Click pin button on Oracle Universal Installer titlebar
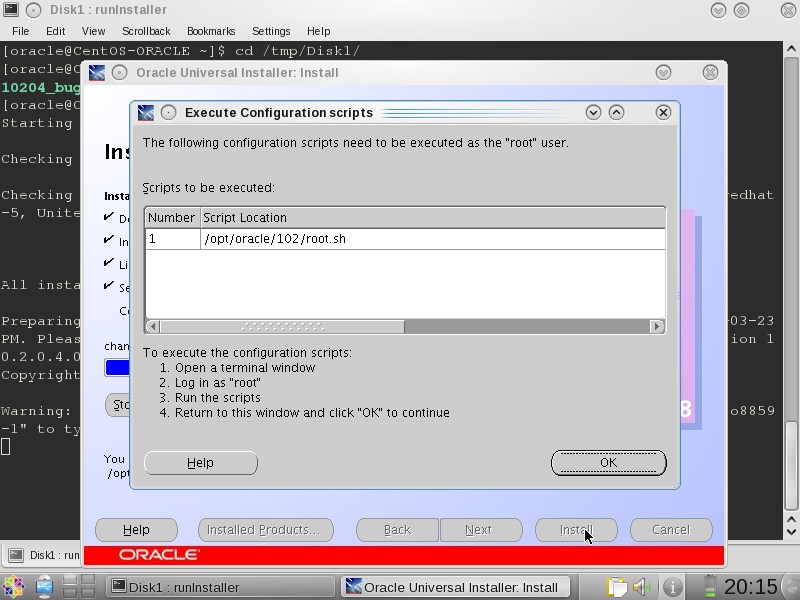Screen dimensions: 800x600 click(x=119, y=72)
